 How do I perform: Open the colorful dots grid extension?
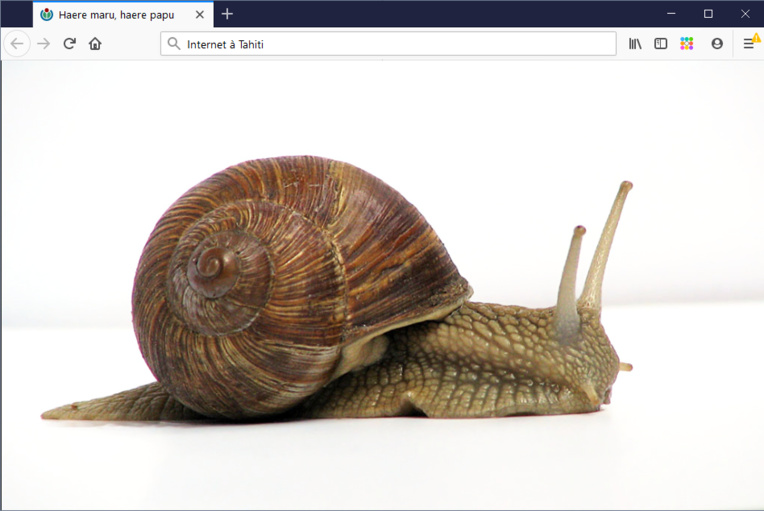pyautogui.click(x=687, y=44)
